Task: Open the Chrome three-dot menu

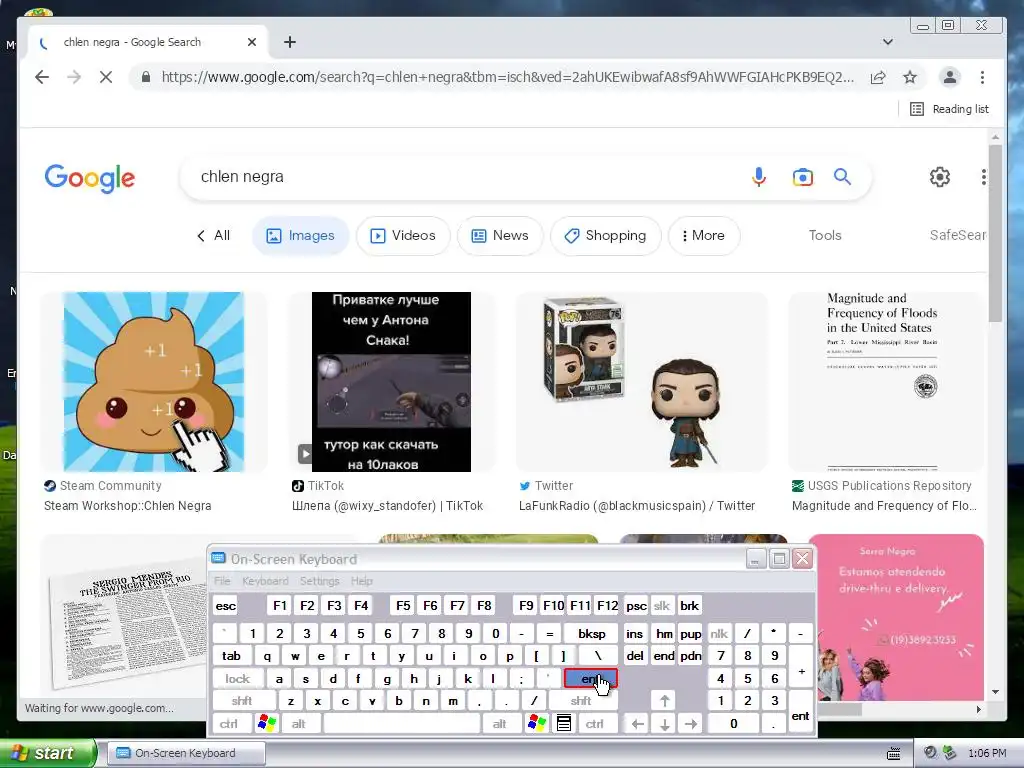Action: (982, 77)
